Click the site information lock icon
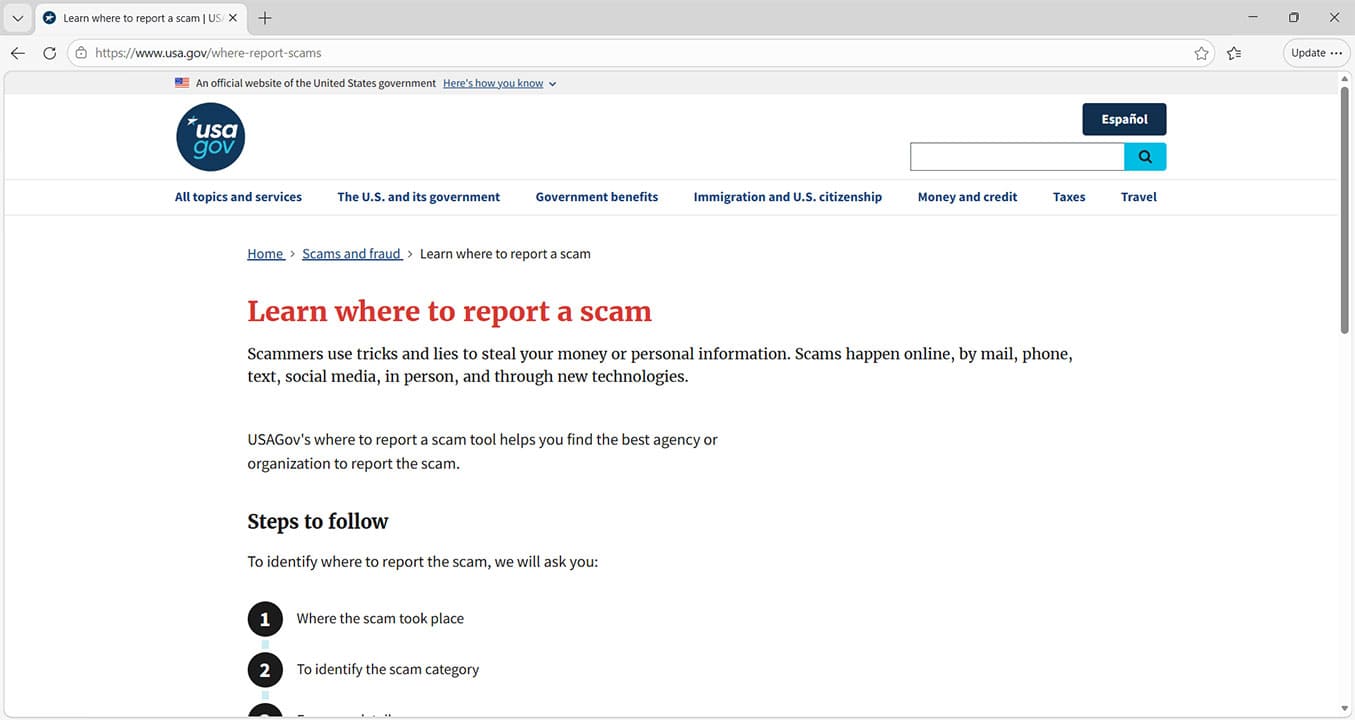The height and width of the screenshot is (720, 1355). [x=81, y=53]
